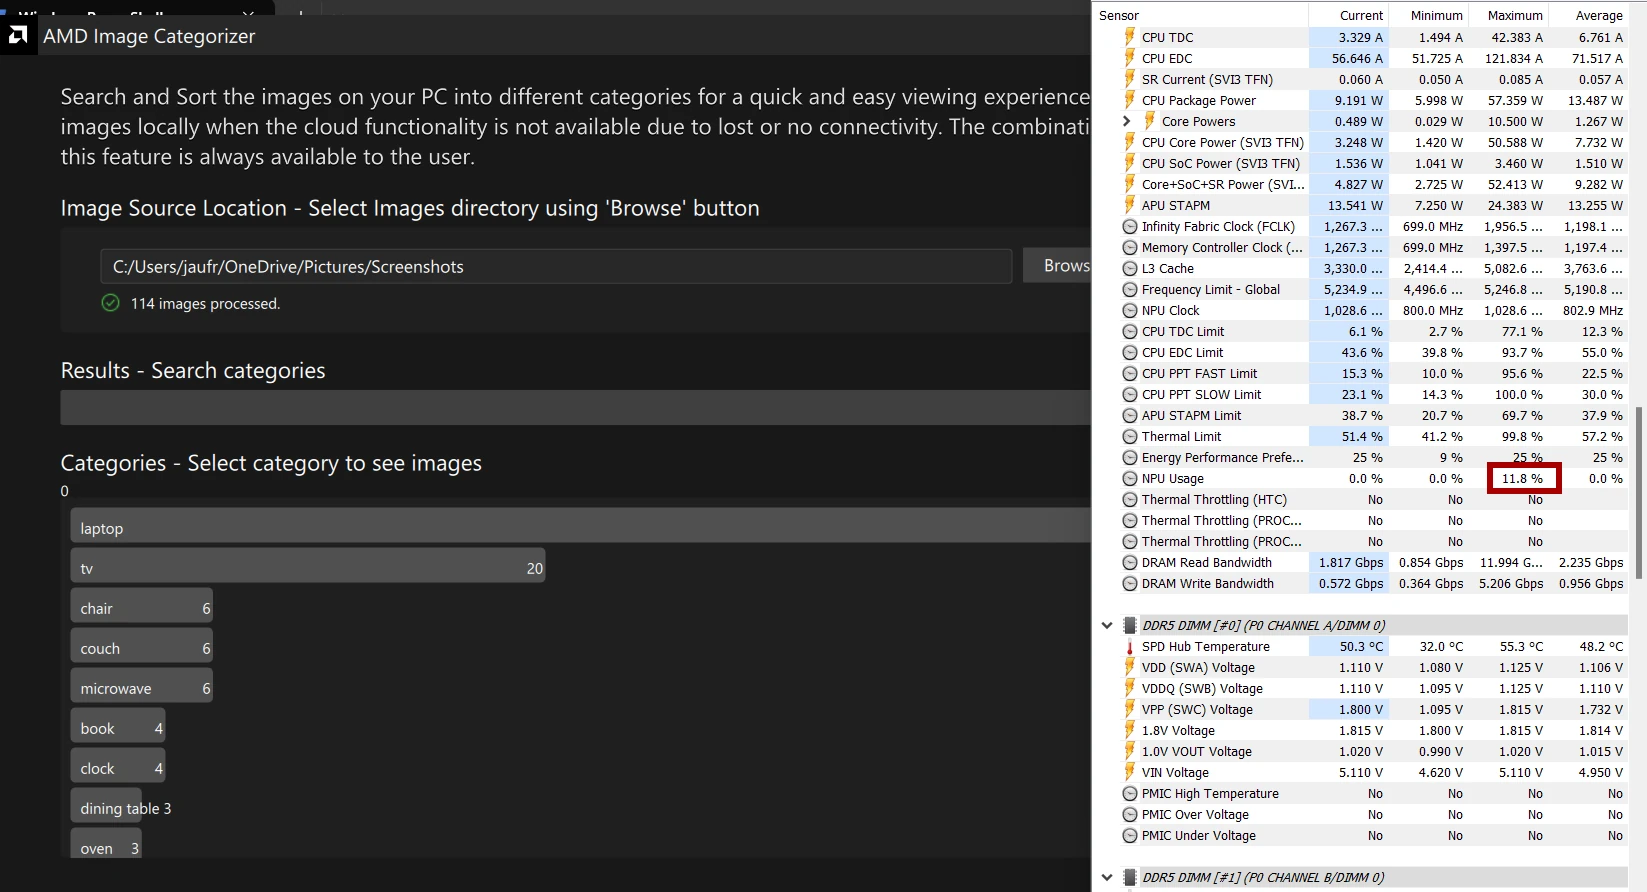The image size is (1647, 892).
Task: Click the DDR5 DIMM #0 memory chip icon
Action: 1130,625
